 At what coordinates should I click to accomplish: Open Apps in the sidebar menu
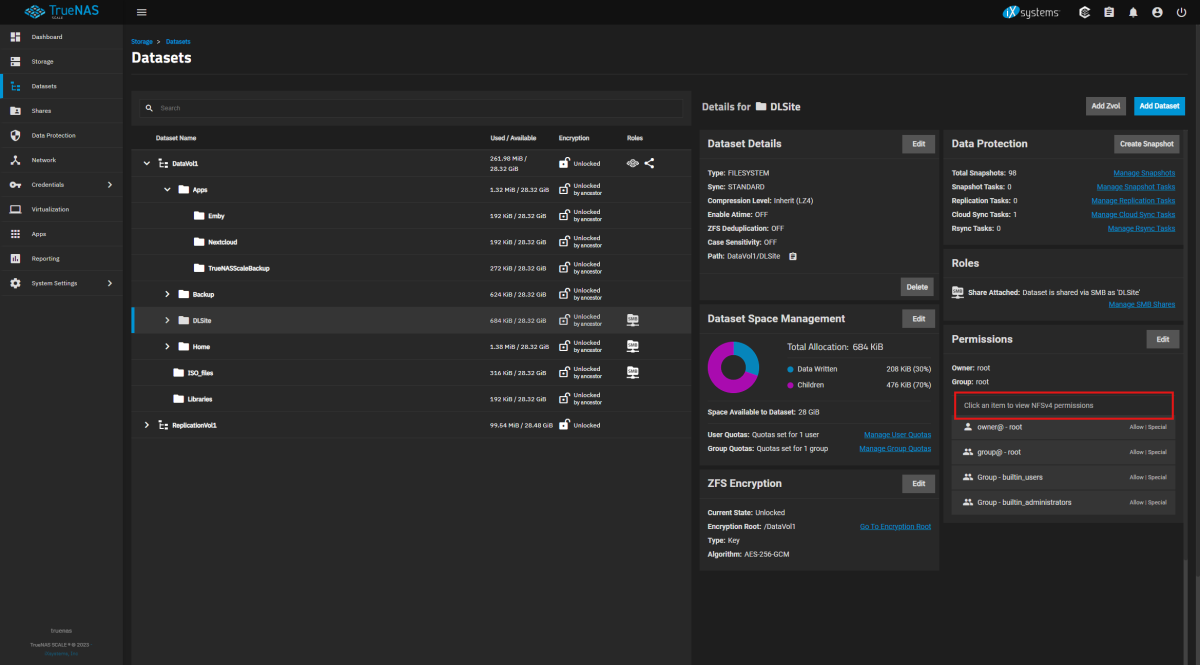click(x=61, y=234)
